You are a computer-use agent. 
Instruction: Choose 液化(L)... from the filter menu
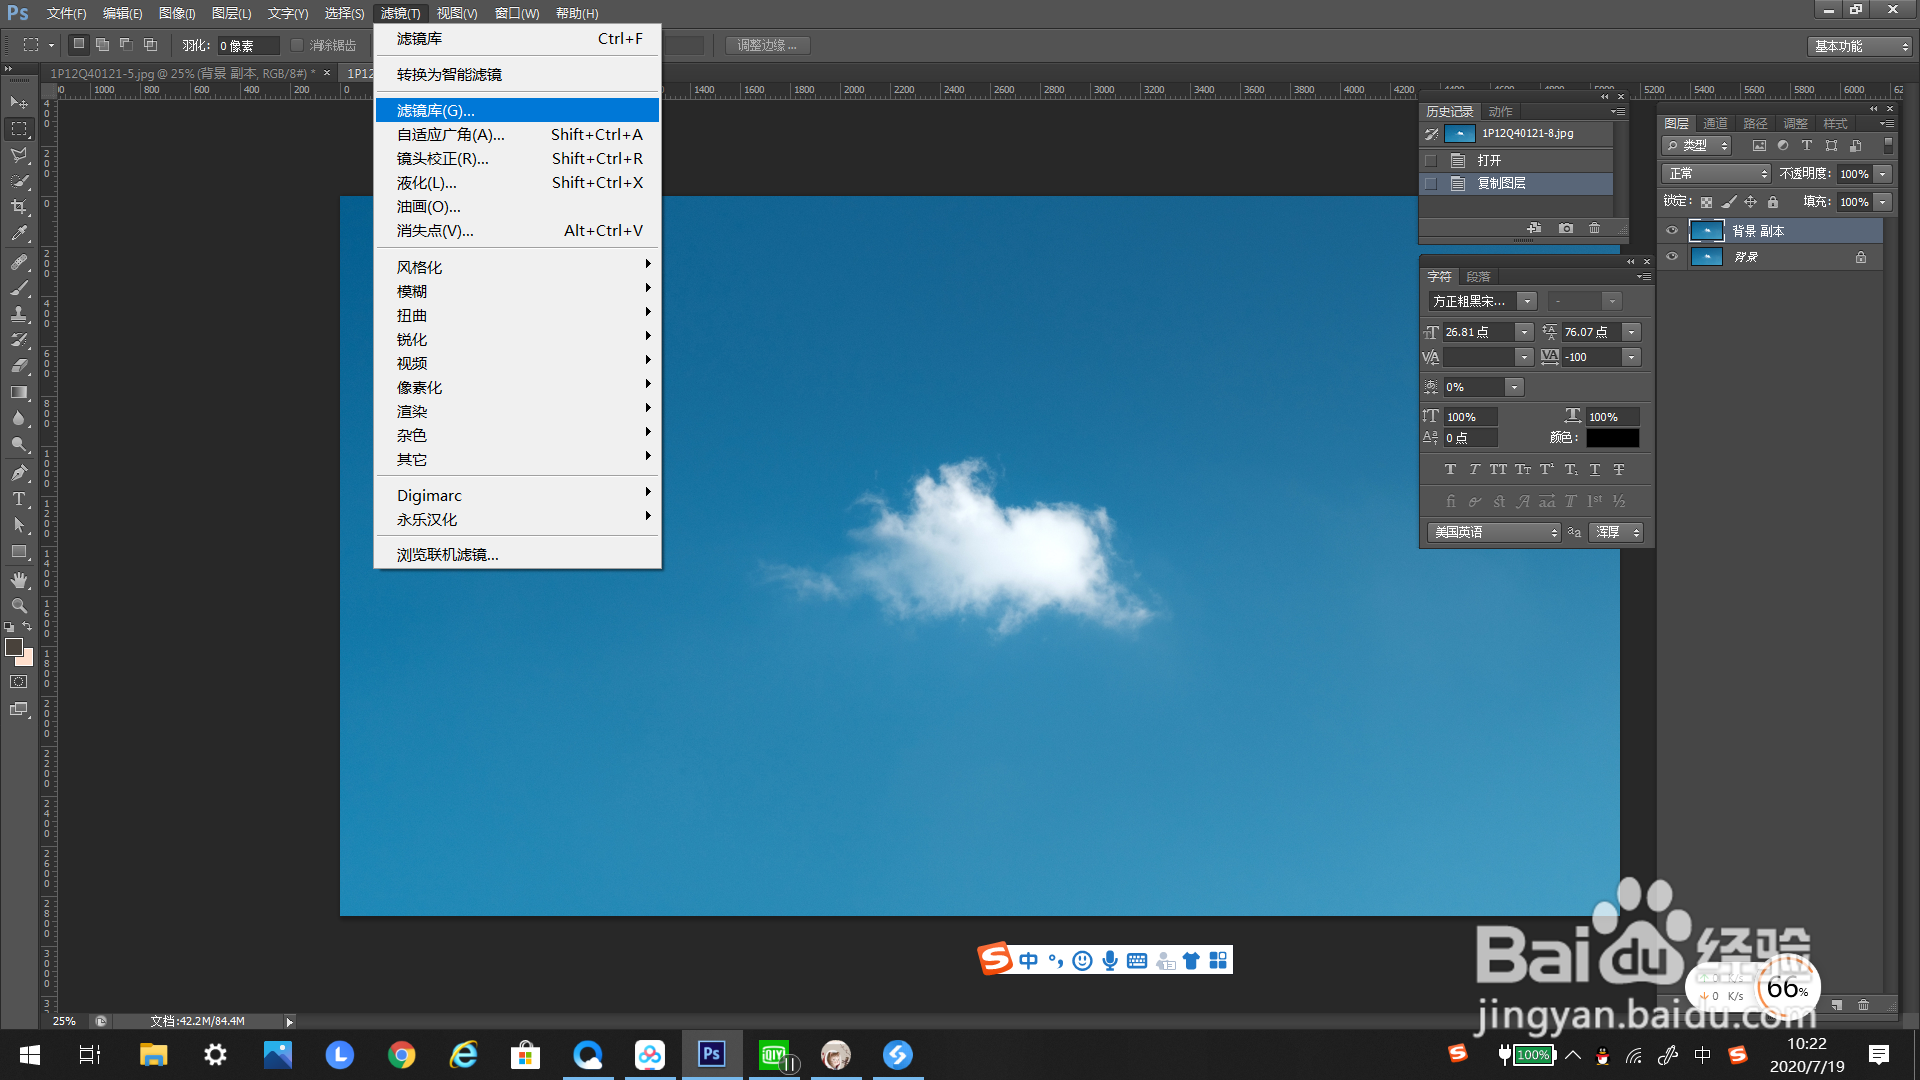coord(427,183)
